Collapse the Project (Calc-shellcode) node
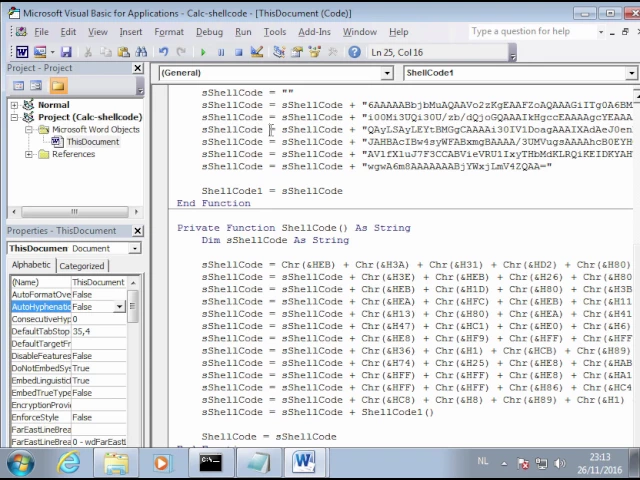This screenshot has width=640, height=480. [x=15, y=118]
